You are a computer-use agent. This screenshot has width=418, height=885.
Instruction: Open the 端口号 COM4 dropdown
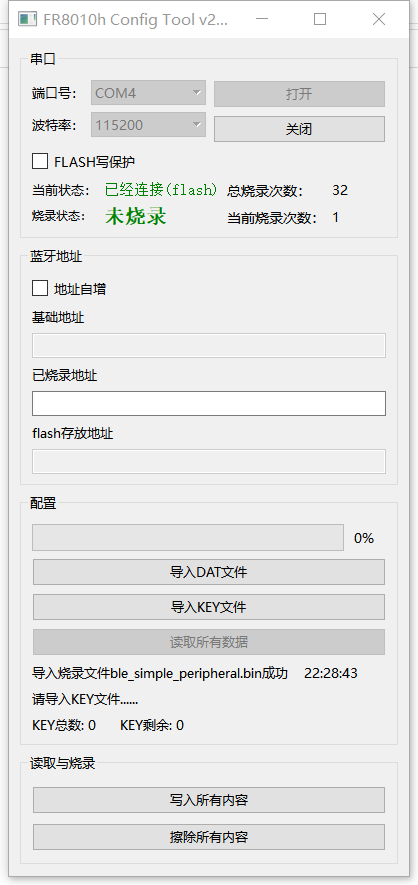(148, 93)
